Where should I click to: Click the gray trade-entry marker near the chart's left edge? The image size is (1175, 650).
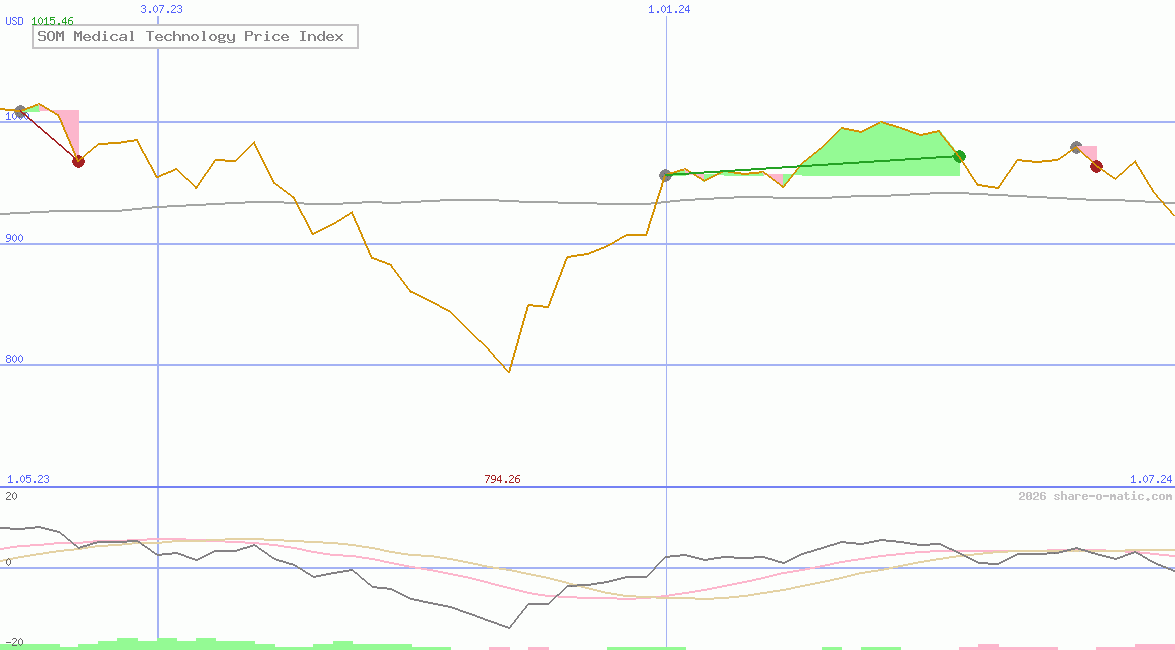click(x=19, y=111)
